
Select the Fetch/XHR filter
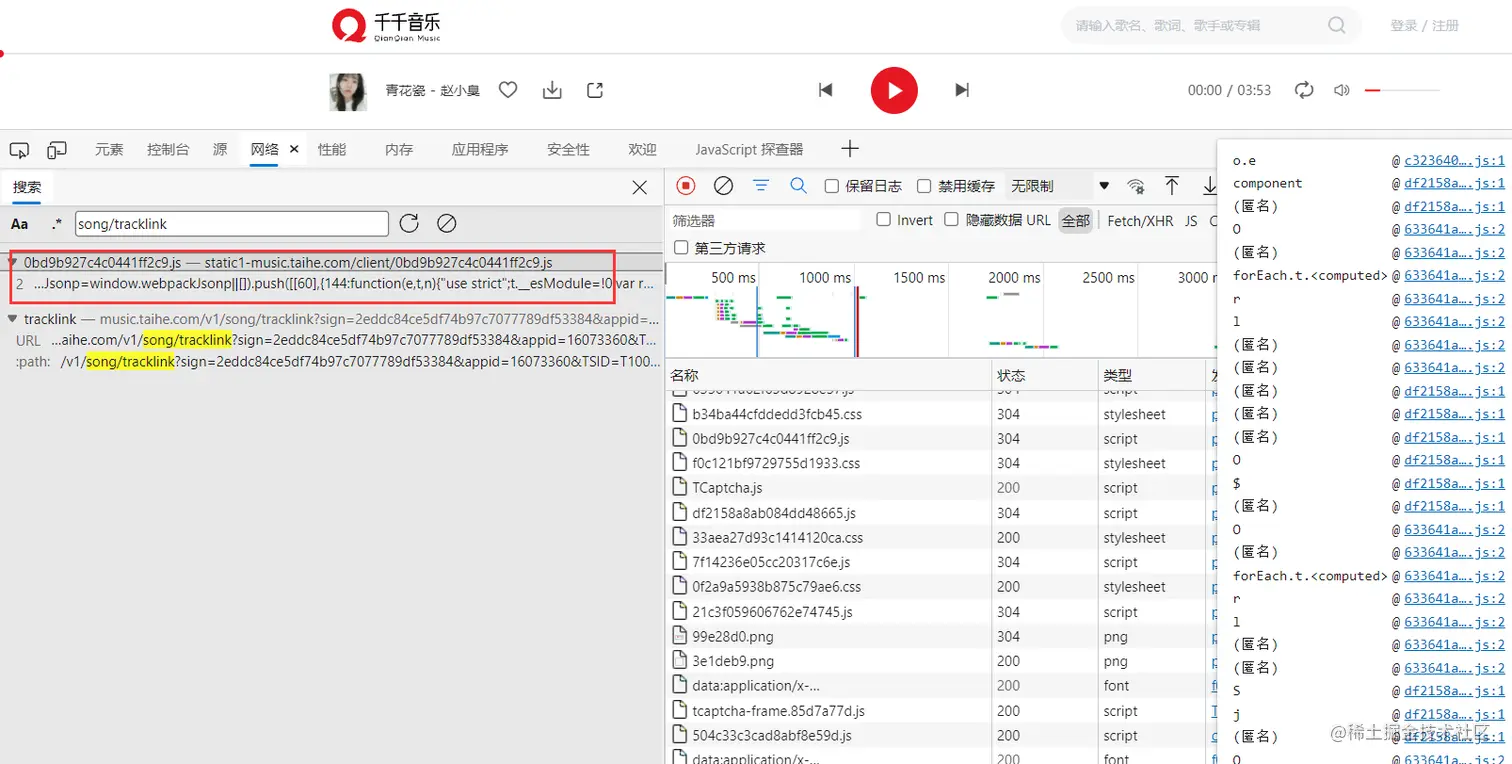(1140, 221)
